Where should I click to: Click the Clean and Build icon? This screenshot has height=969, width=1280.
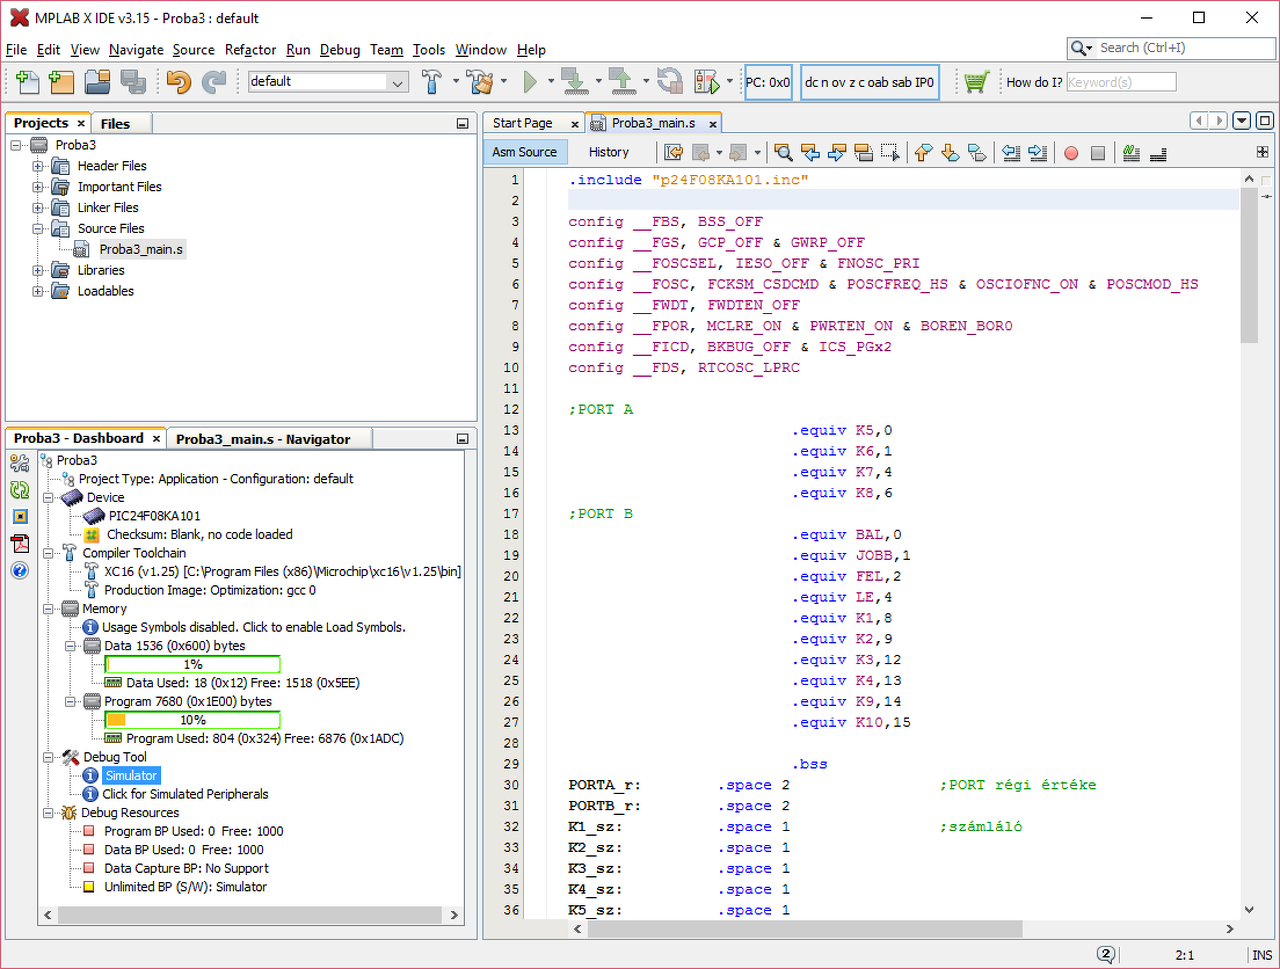pos(480,82)
